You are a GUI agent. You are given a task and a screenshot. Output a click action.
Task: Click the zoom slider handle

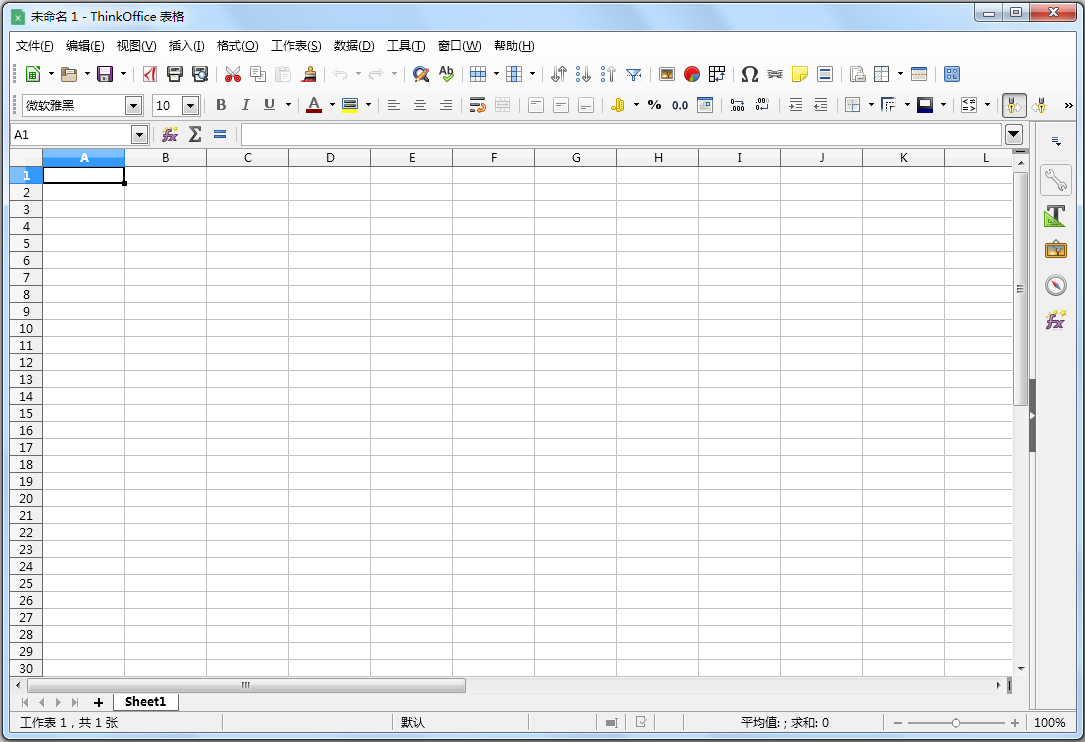point(956,723)
